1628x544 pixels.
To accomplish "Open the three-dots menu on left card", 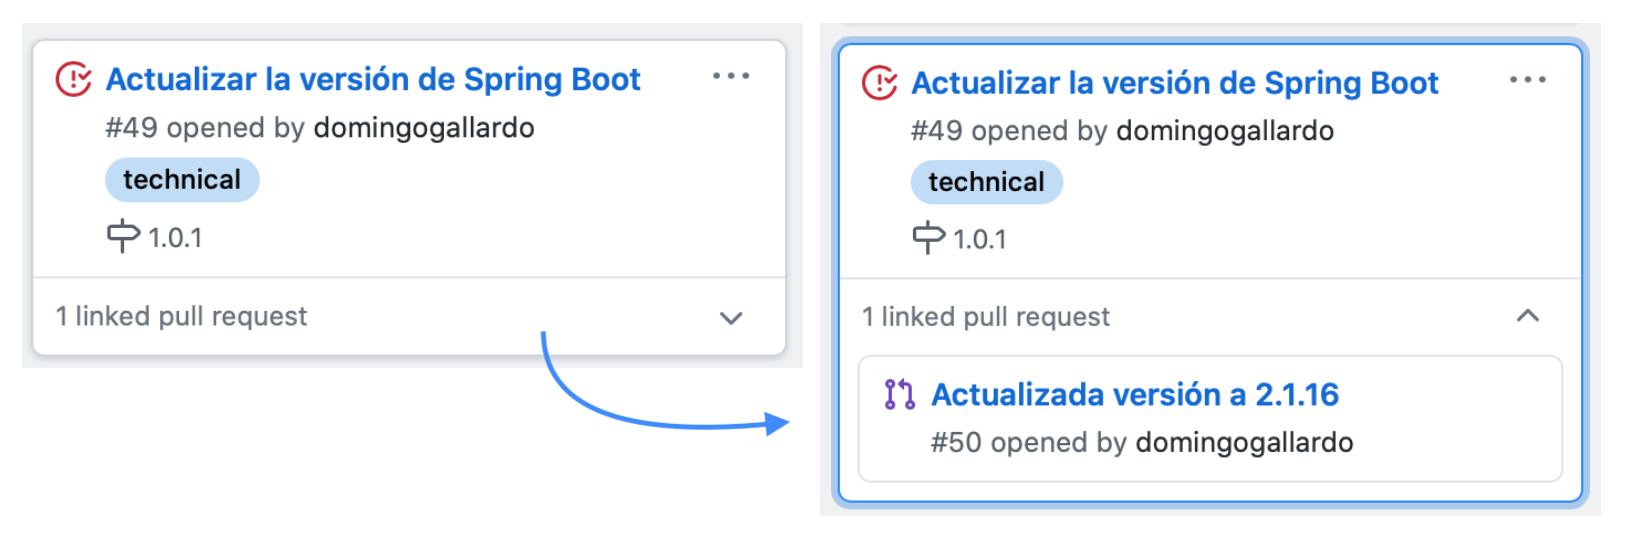I will pos(731,76).
